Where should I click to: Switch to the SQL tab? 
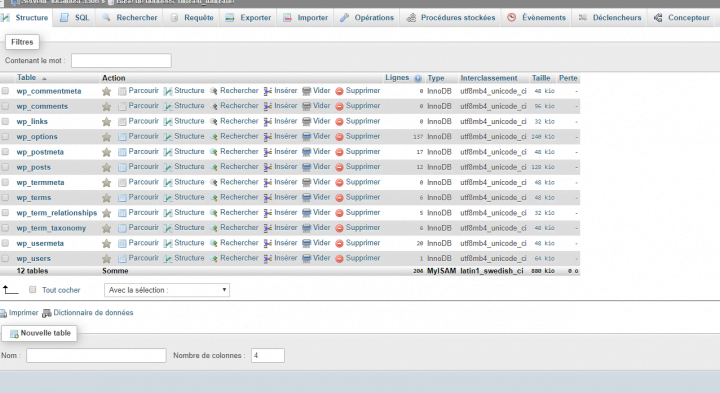coord(75,17)
